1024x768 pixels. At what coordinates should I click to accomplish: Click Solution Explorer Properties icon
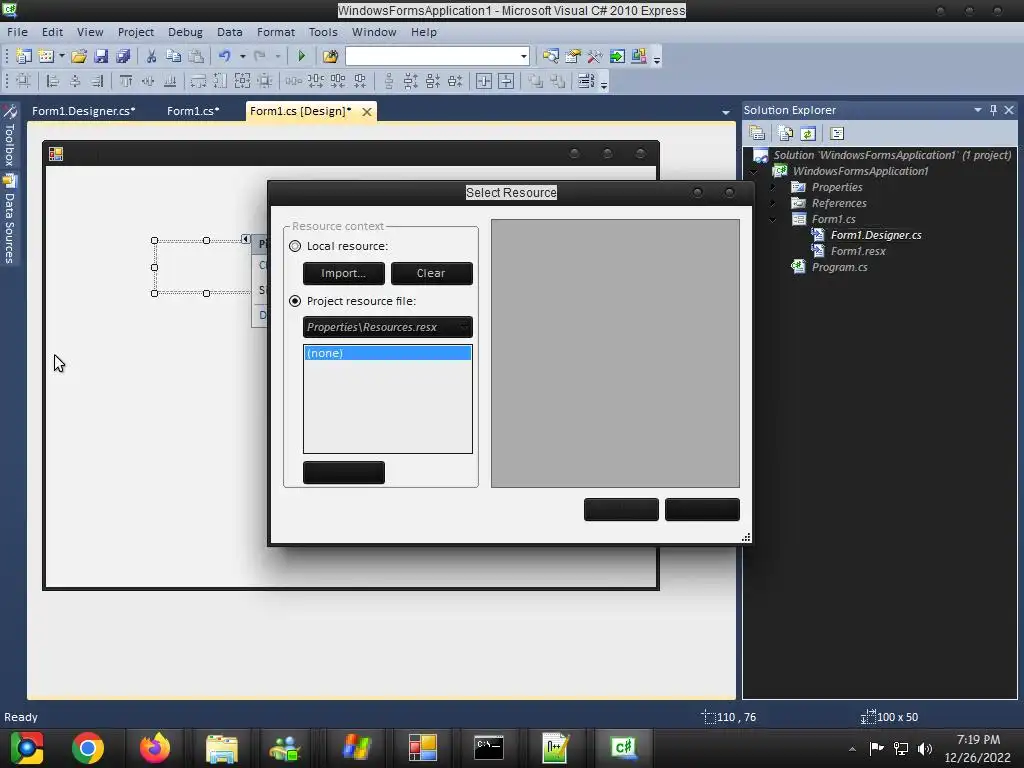pyautogui.click(x=758, y=133)
